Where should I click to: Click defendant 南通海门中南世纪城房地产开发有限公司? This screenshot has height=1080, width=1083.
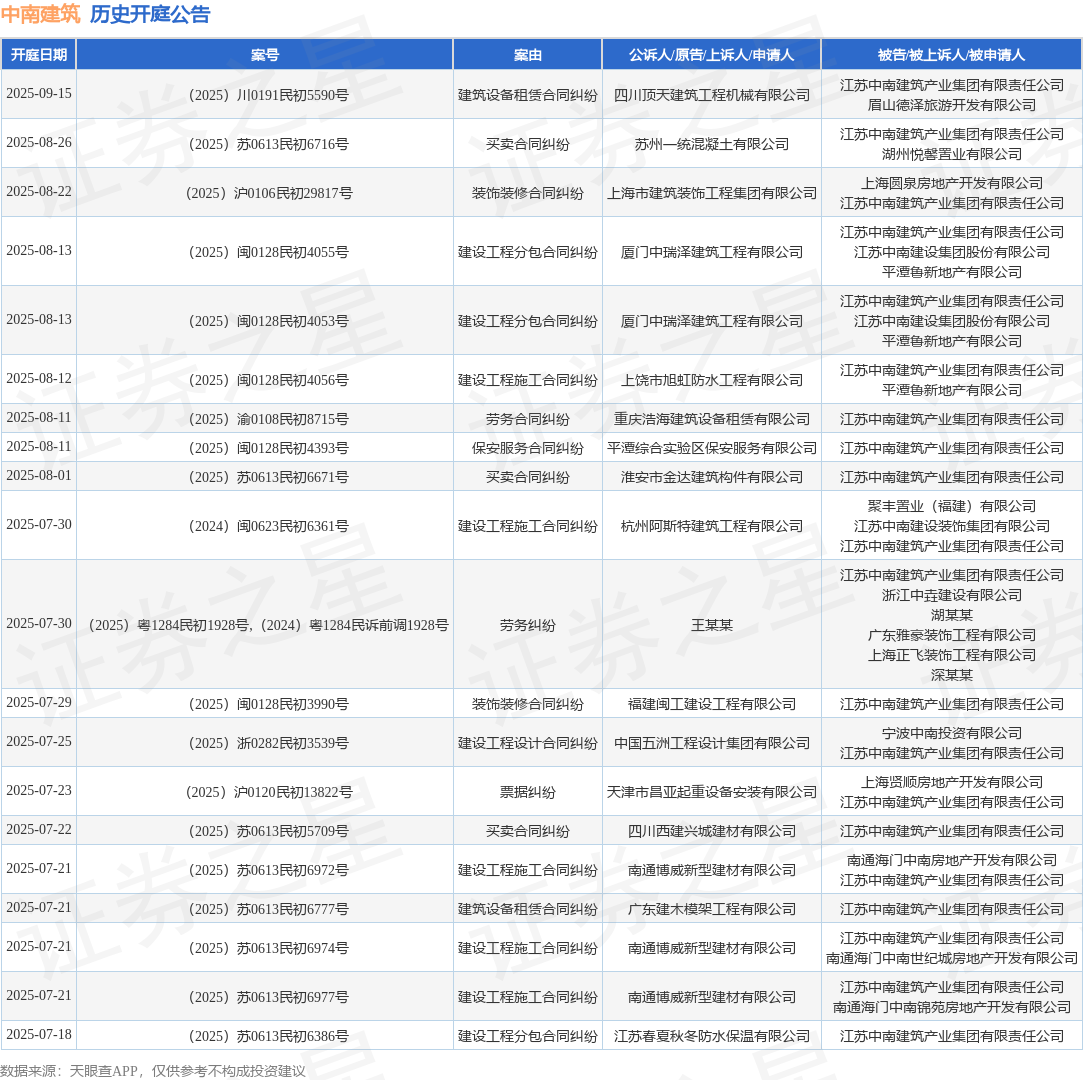[951, 958]
